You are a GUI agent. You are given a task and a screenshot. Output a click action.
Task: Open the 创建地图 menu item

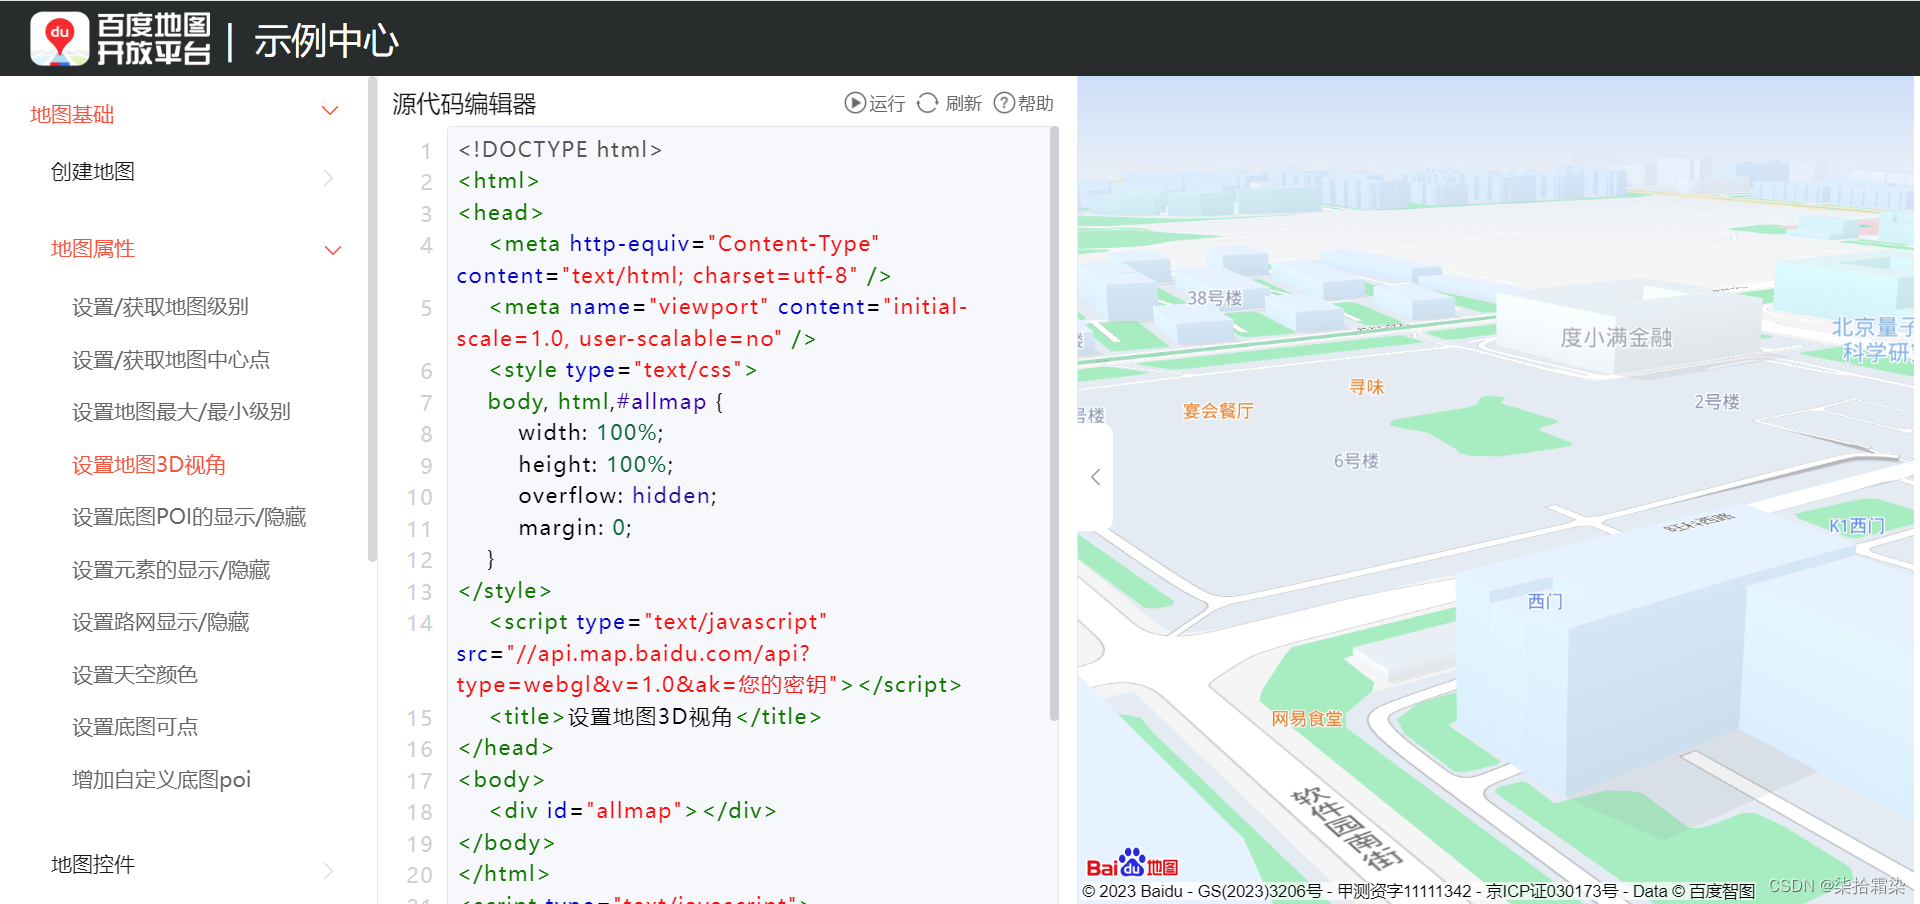93,172
